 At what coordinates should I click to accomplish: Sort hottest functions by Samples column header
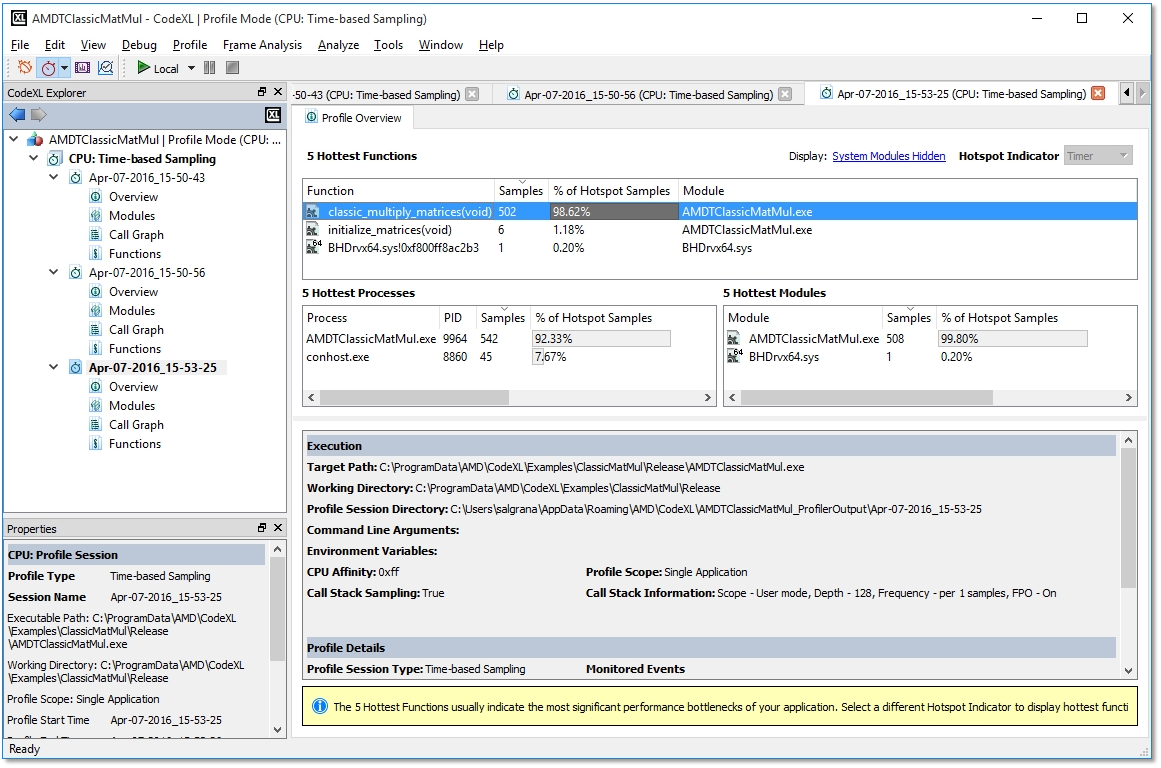pyautogui.click(x=521, y=190)
